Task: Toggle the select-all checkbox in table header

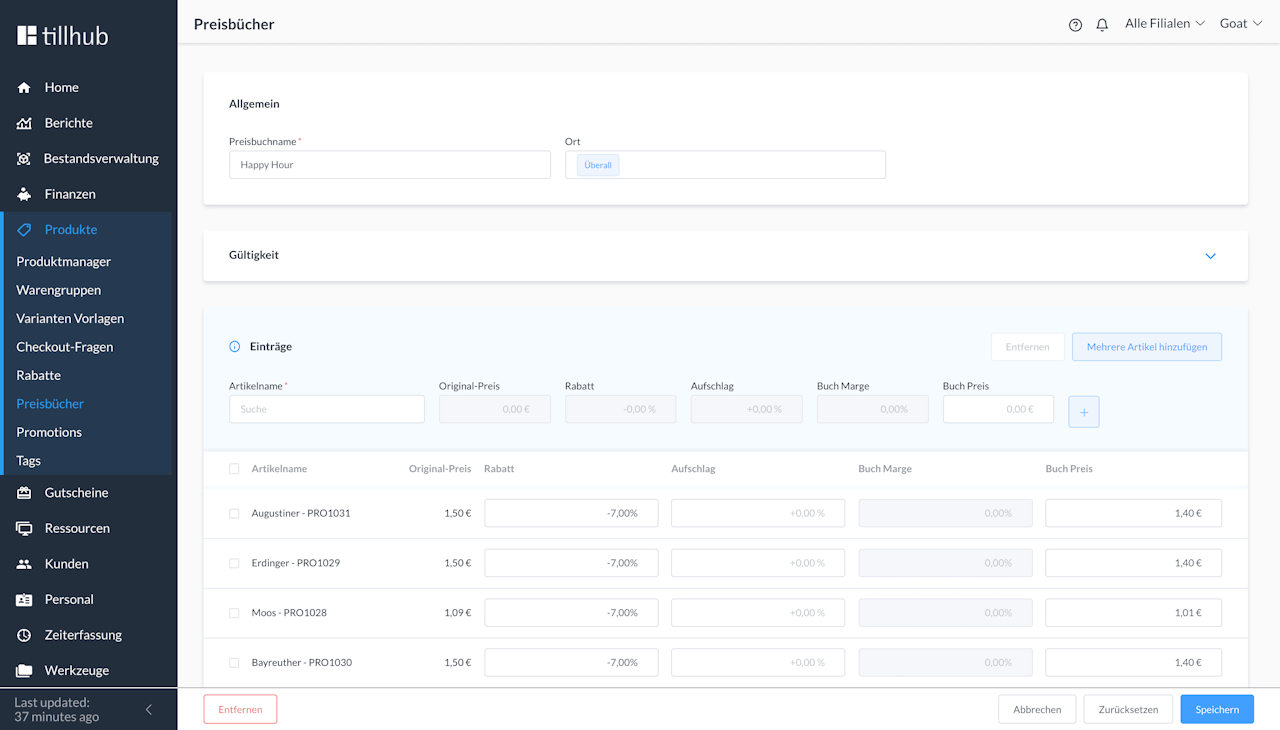Action: pyautogui.click(x=234, y=469)
